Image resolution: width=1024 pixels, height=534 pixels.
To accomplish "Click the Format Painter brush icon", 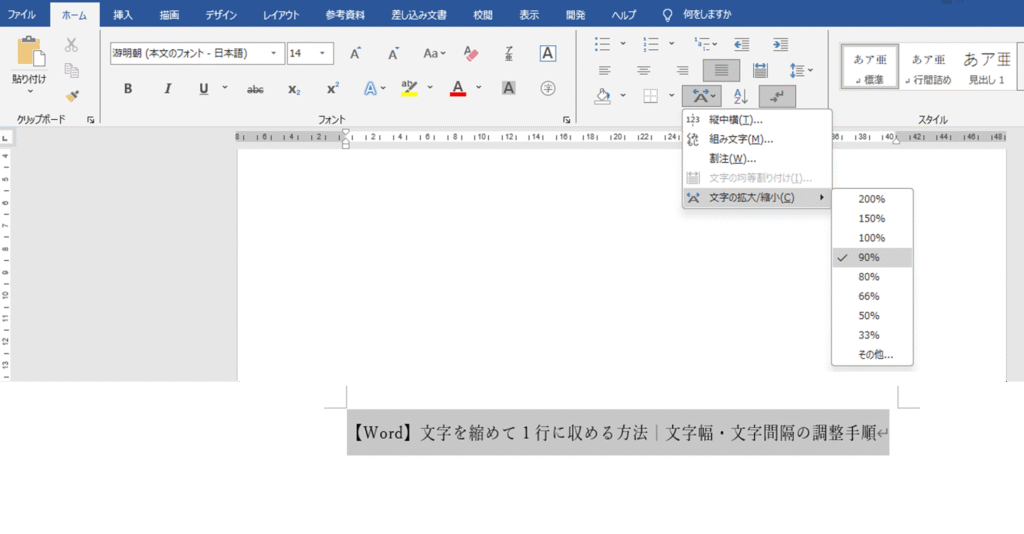I will pos(71,95).
